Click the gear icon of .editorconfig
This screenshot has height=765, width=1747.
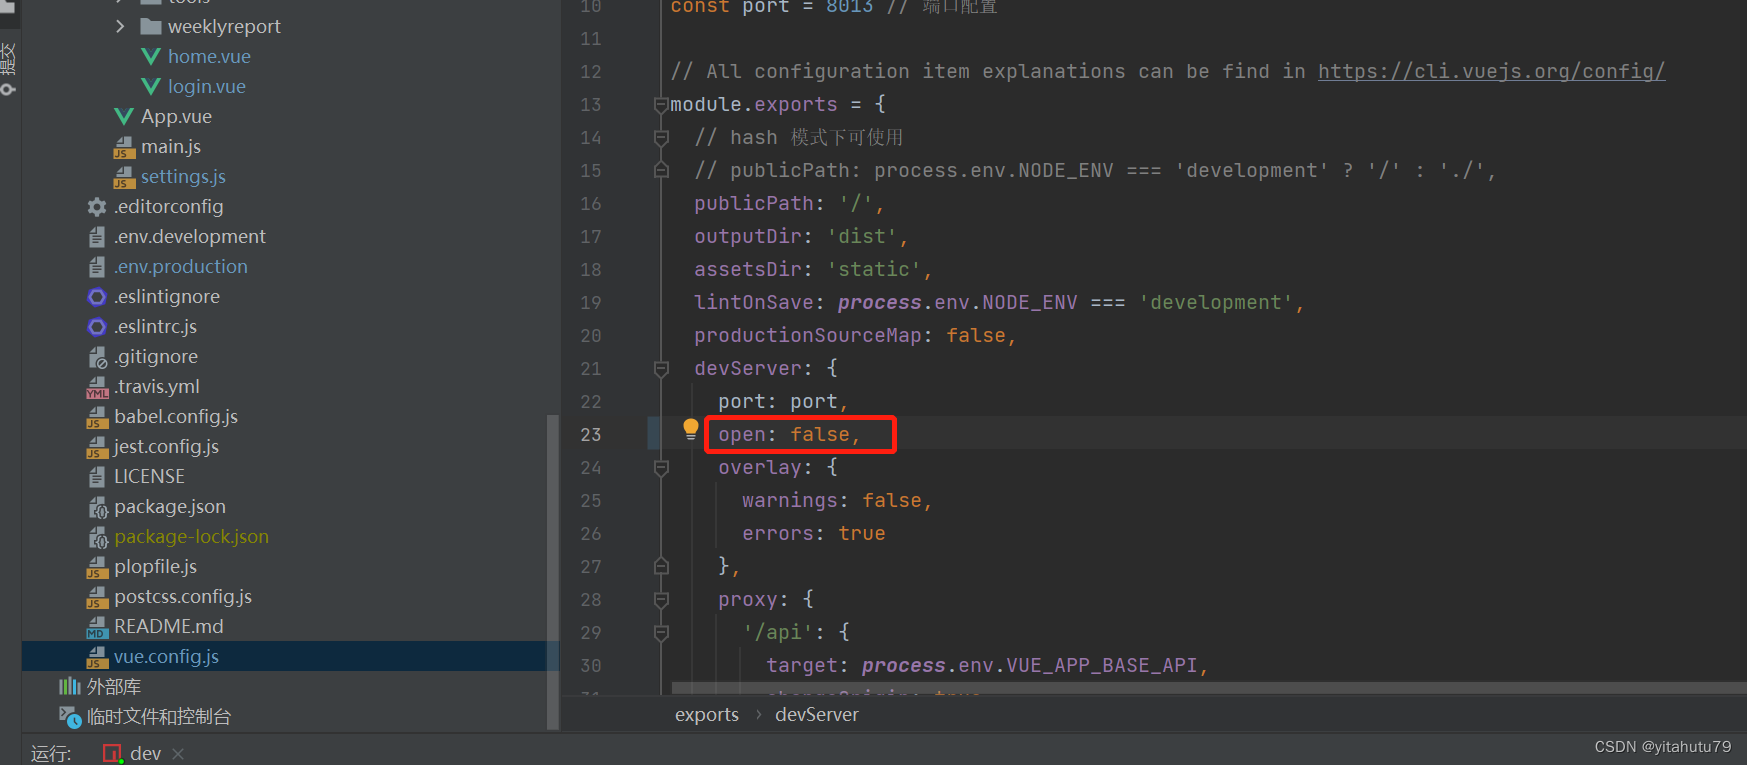click(97, 207)
